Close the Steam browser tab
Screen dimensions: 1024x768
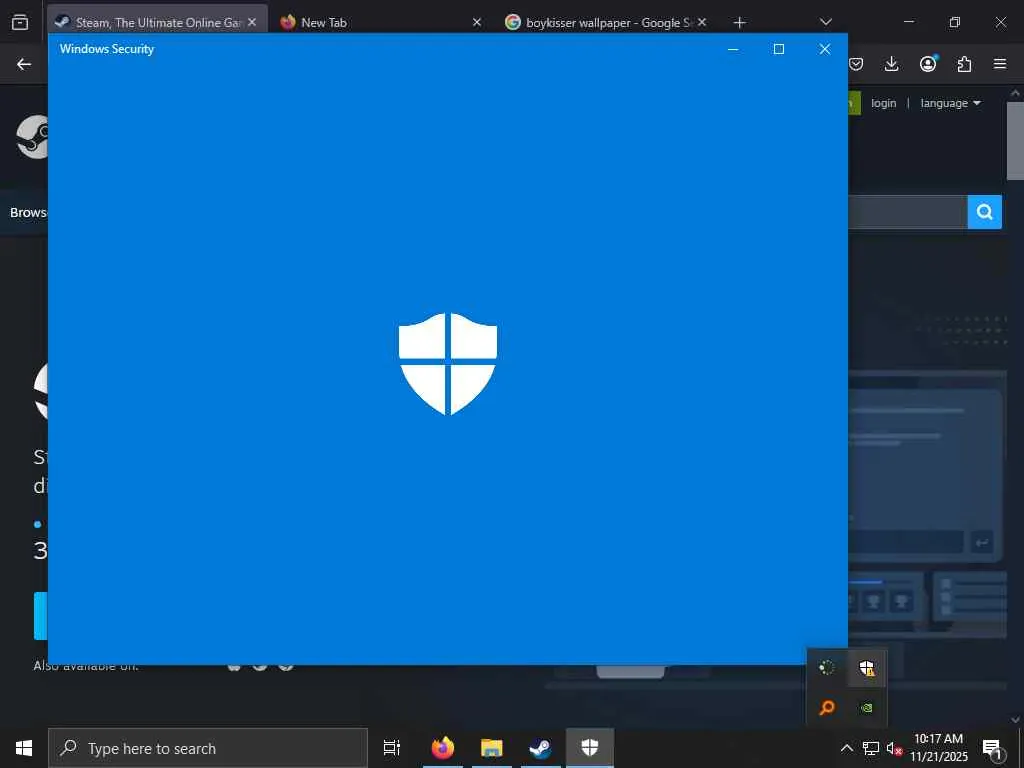[252, 22]
